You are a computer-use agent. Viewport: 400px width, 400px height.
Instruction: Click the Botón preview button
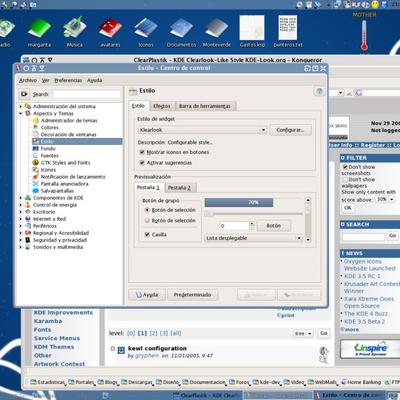pos(274,226)
